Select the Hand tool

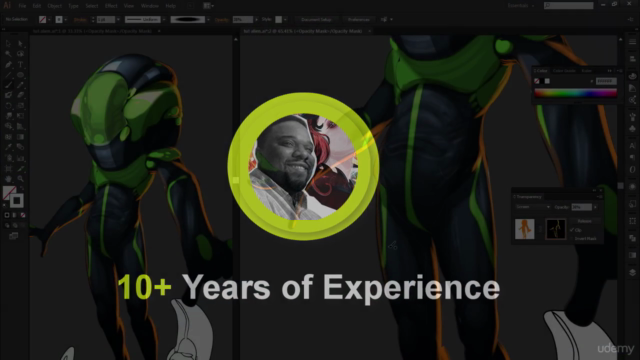8,179
